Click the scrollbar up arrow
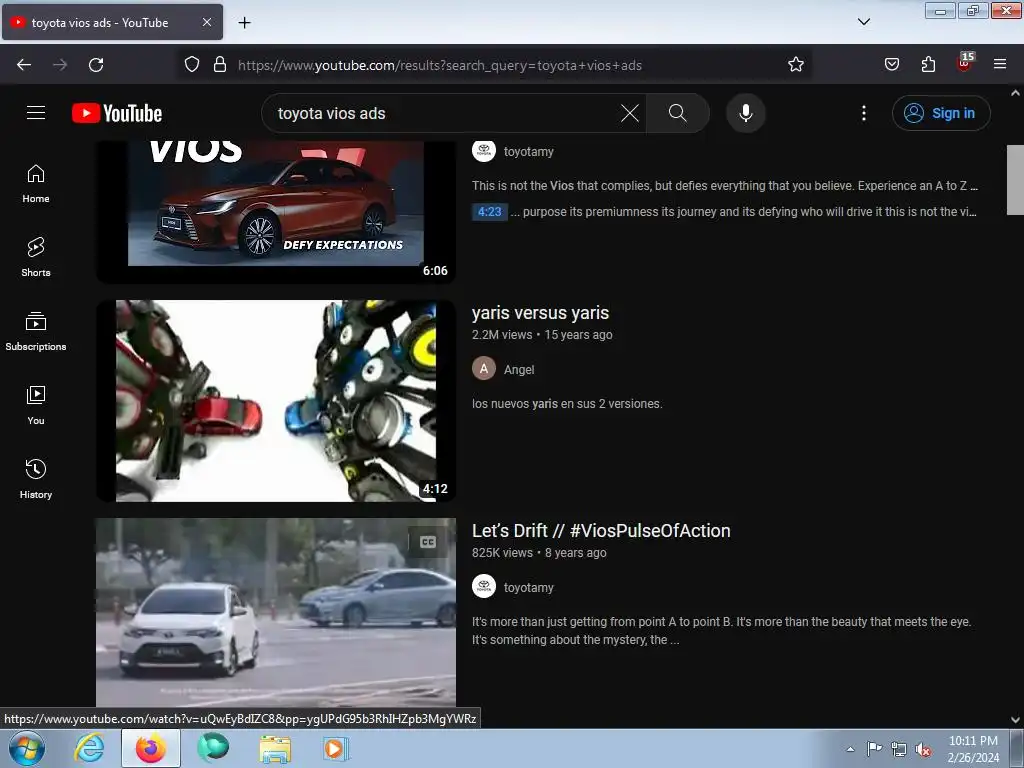This screenshot has width=1024, height=768. [1015, 93]
